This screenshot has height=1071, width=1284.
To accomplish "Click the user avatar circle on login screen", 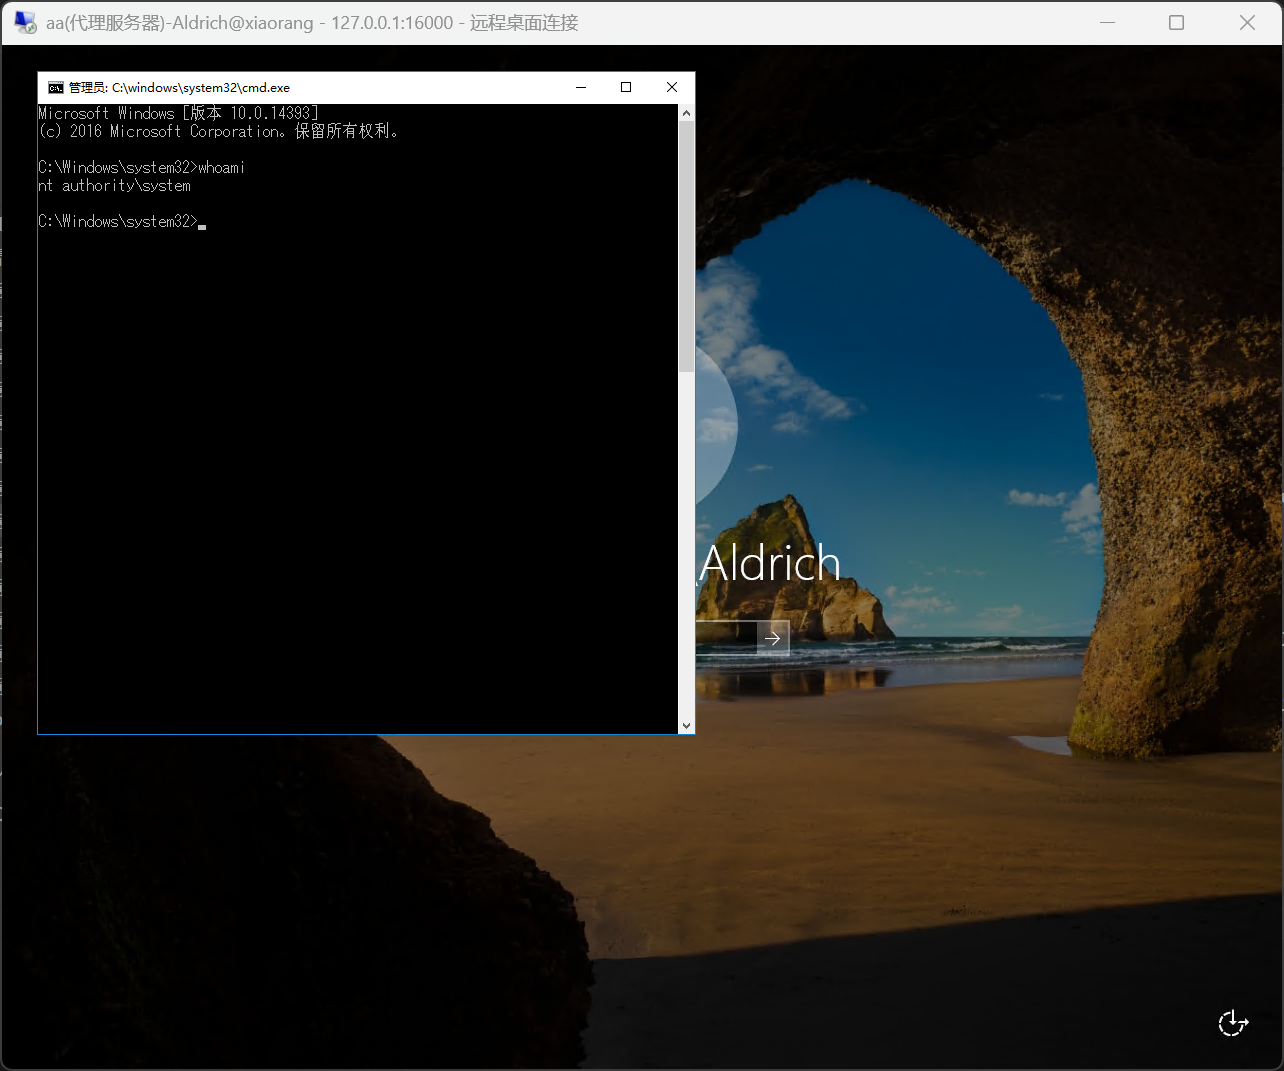I will [x=717, y=425].
